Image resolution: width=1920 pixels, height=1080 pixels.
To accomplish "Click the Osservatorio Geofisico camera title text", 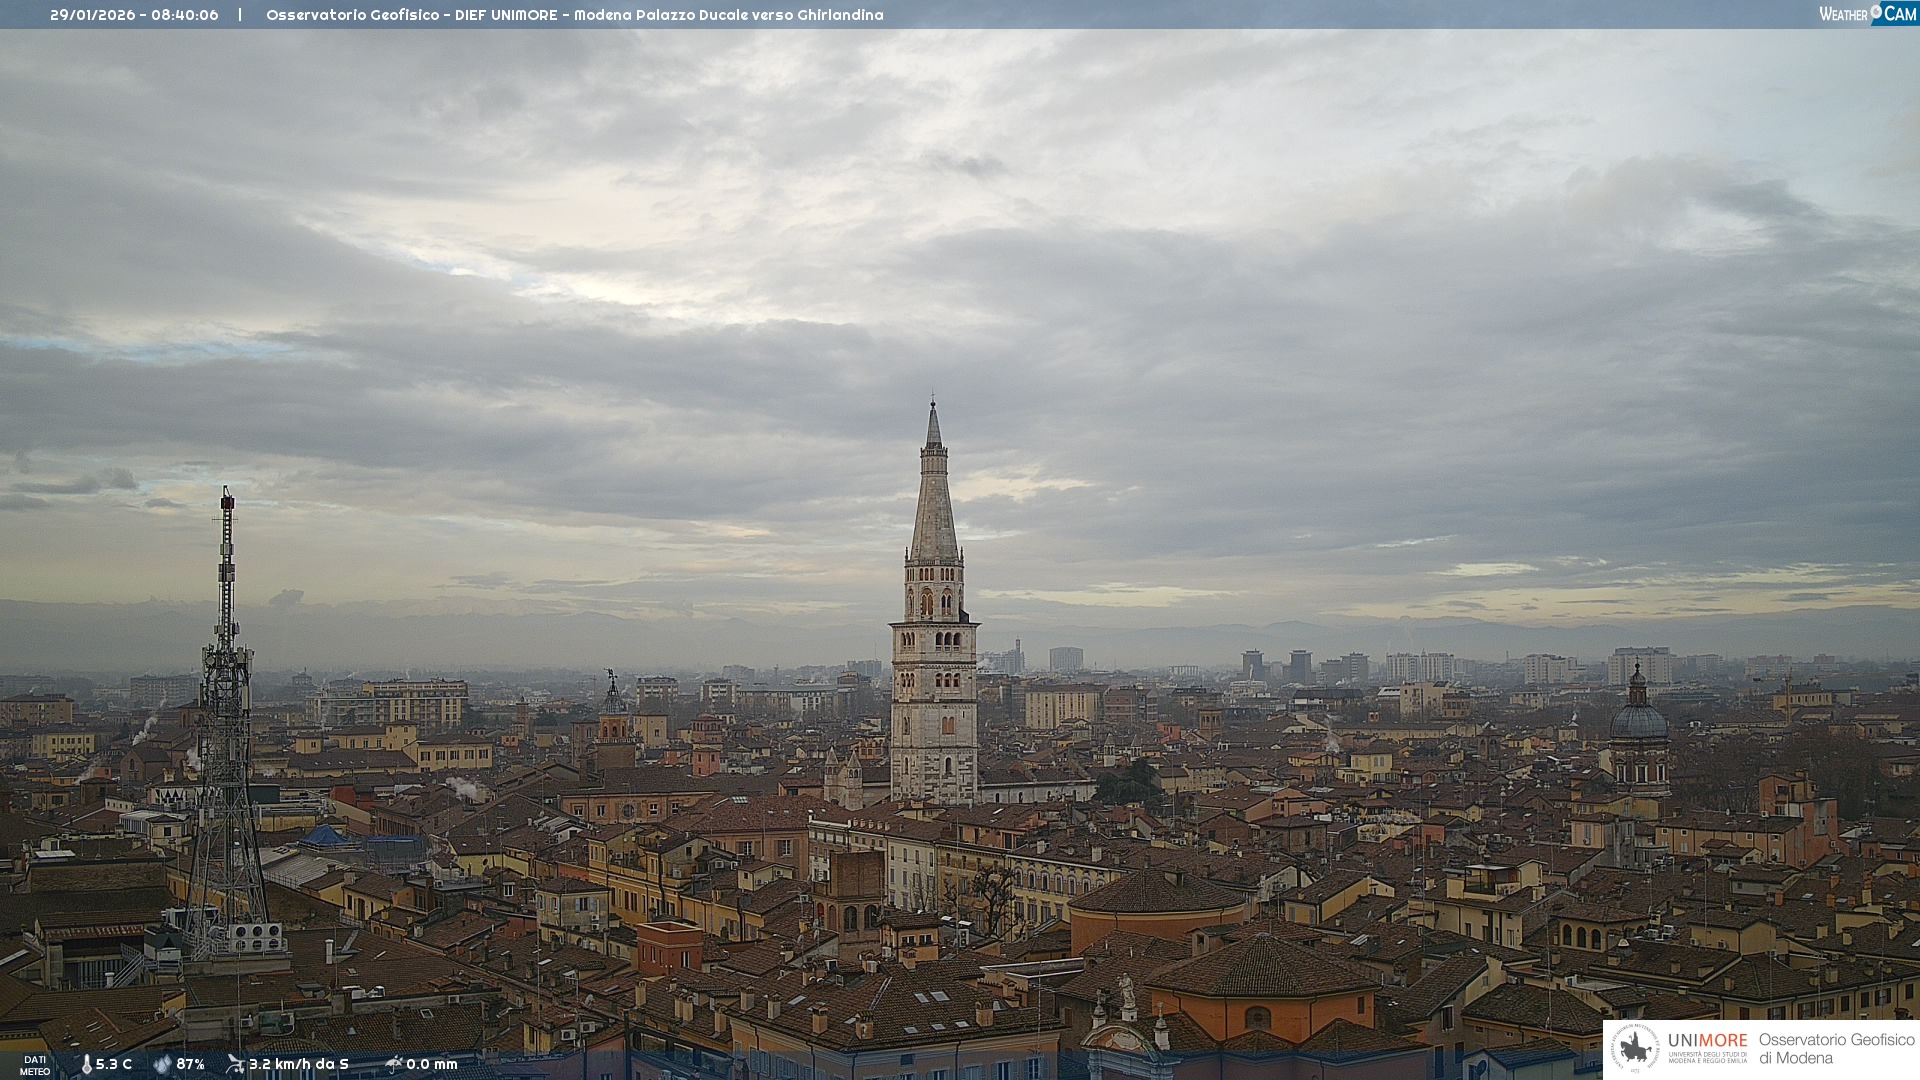I will click(x=574, y=15).
